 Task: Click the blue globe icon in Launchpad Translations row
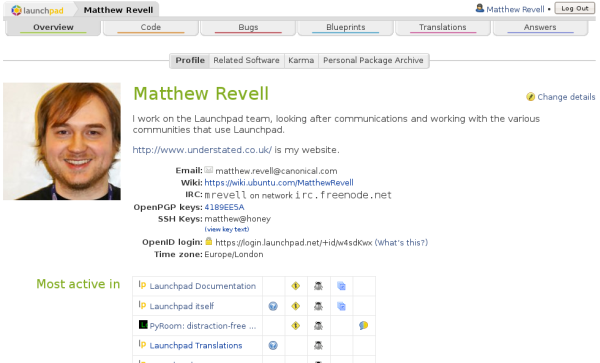273,345
